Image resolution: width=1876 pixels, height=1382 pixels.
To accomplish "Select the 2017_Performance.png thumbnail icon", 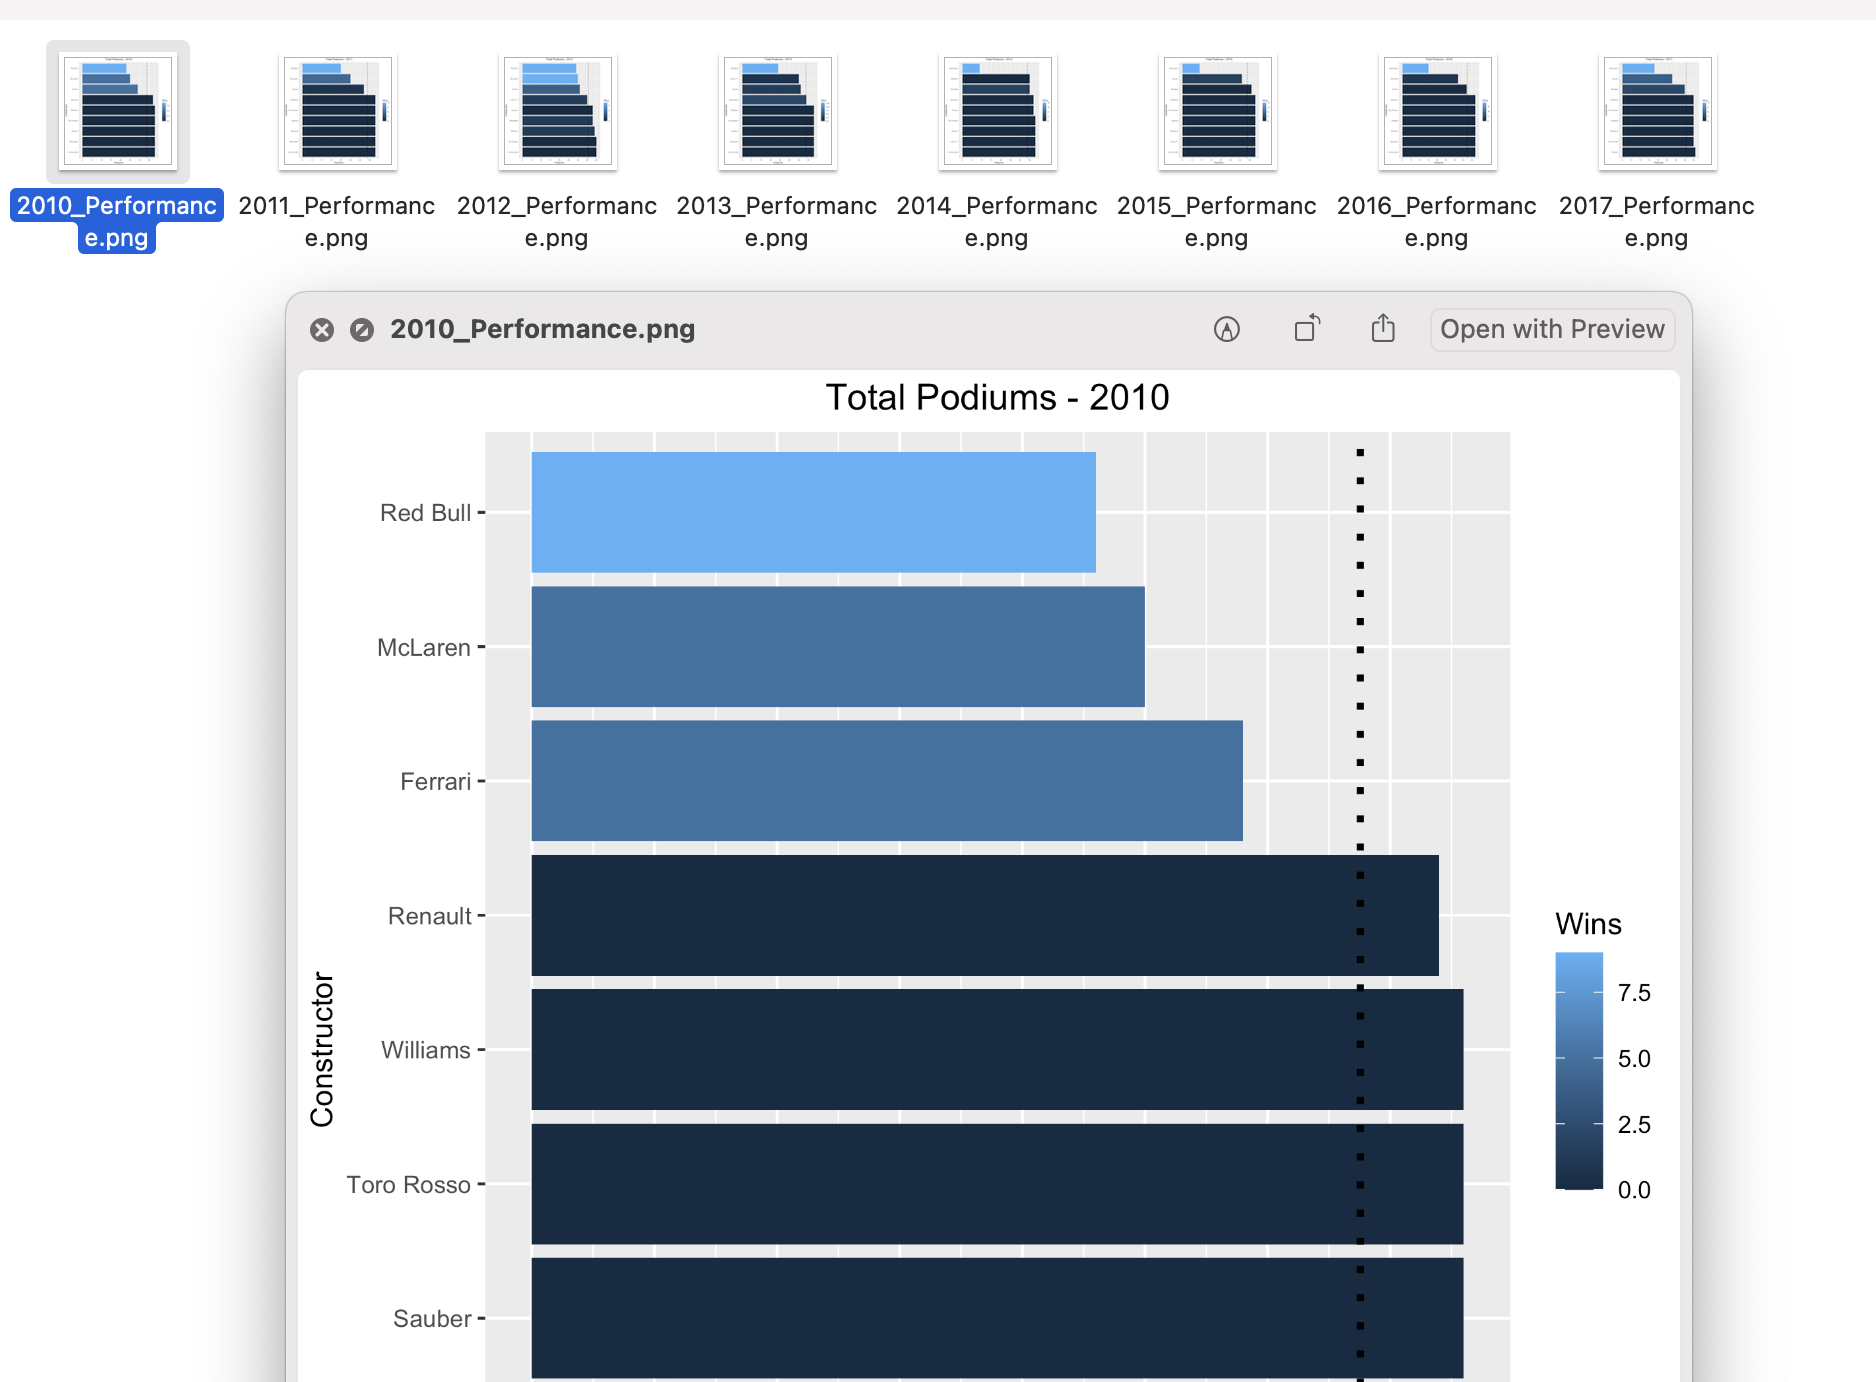I will [x=1658, y=111].
